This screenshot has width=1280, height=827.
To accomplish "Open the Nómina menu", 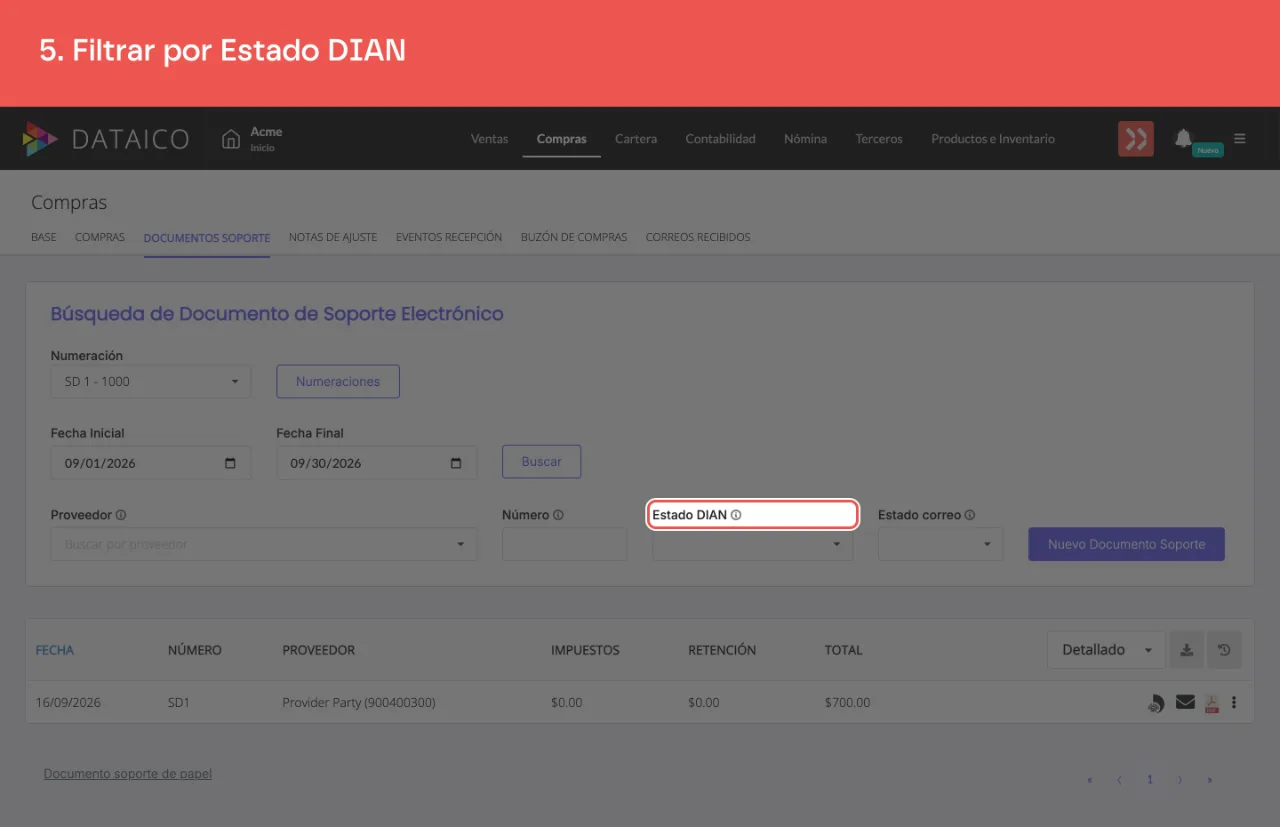I will point(806,139).
